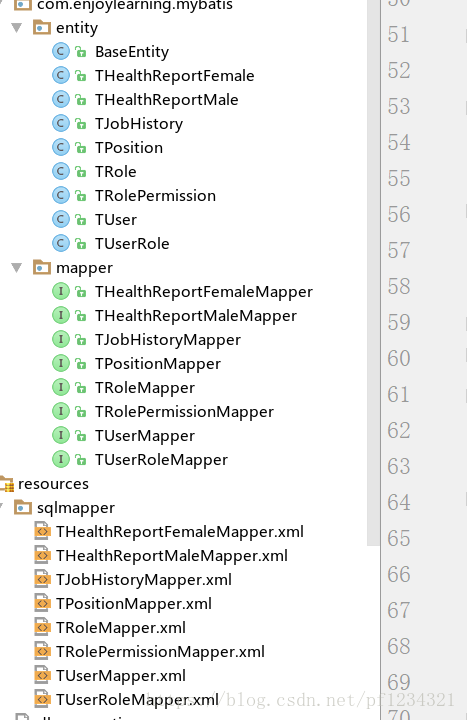Click the interface icon next to TRolePermissionMapper
467x720 pixels.
[61, 411]
